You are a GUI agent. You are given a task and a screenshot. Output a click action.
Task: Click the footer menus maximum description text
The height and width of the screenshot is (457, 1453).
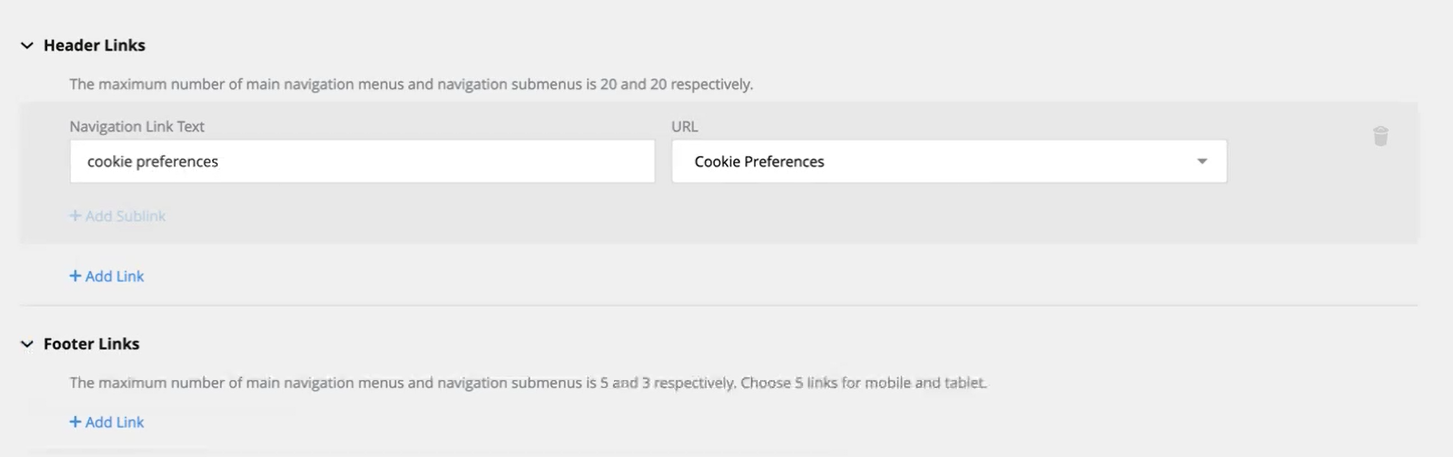coord(528,383)
